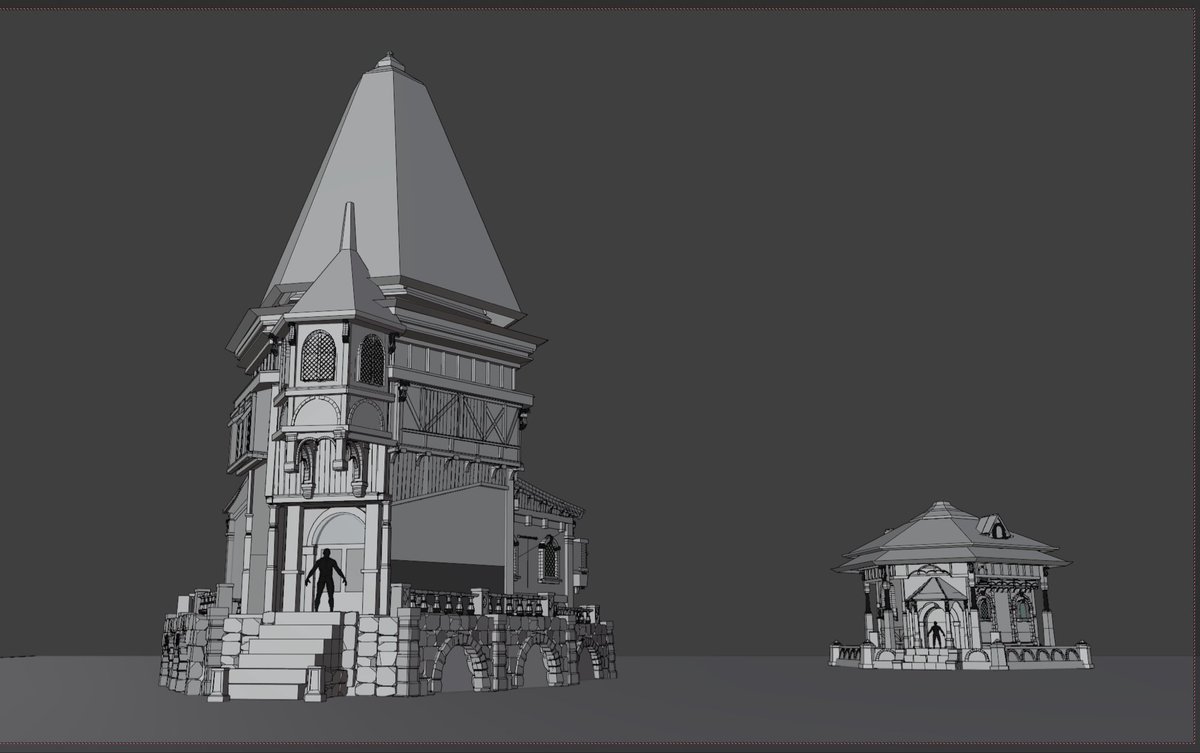Click the tall pyramid roof of the tower

click(398, 190)
